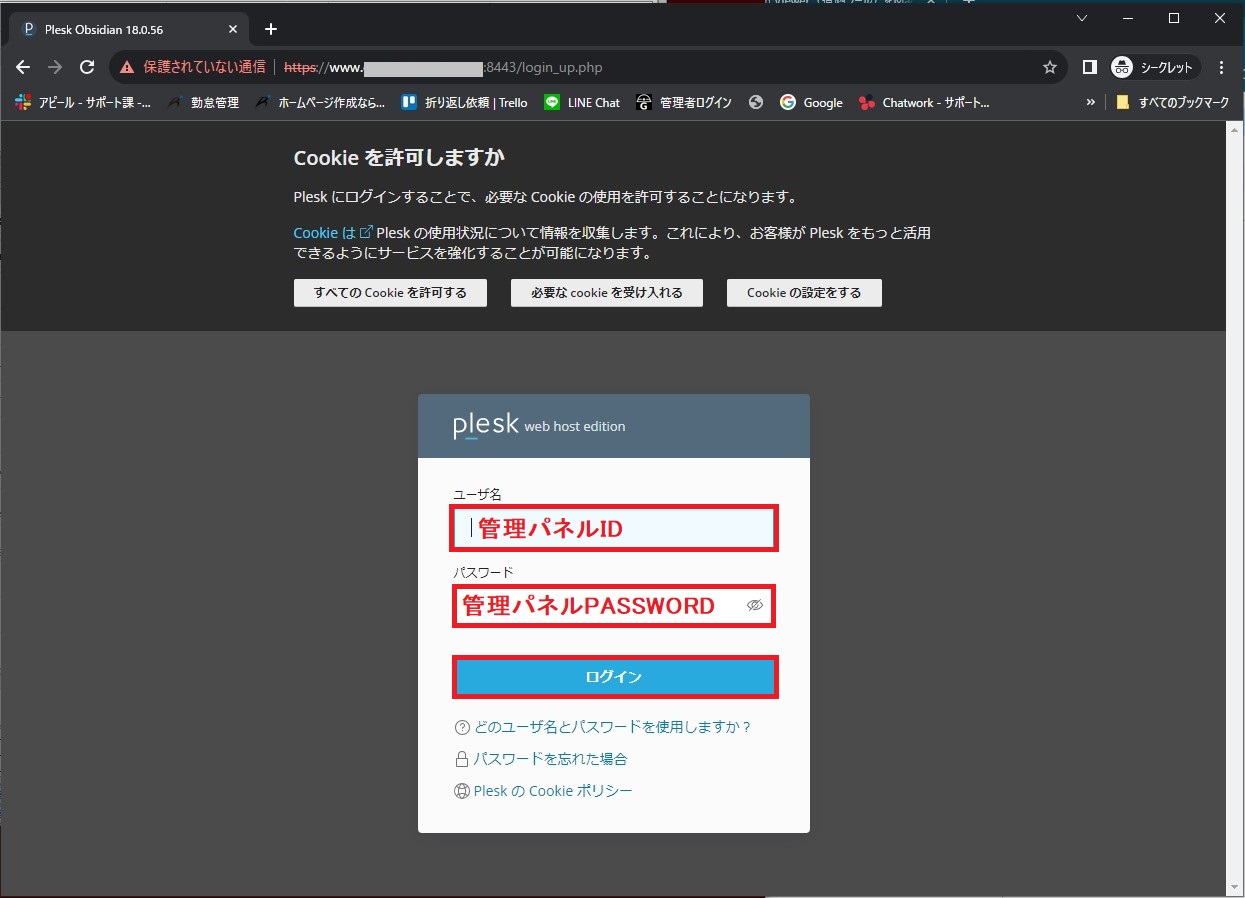Open the LINE Chat bookmark
The image size is (1245, 898).
582,102
